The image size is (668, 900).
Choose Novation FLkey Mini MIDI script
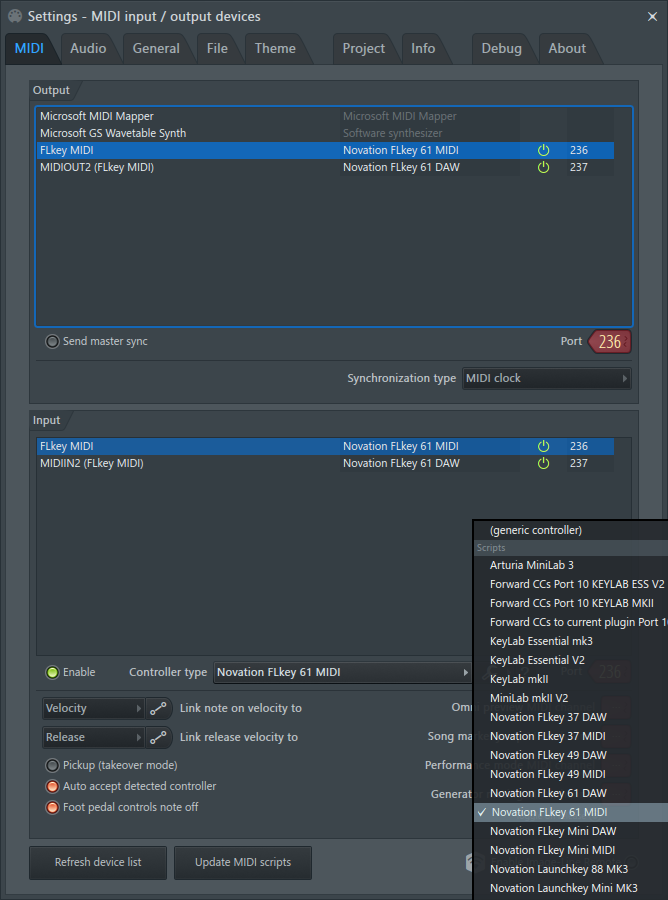572,850
